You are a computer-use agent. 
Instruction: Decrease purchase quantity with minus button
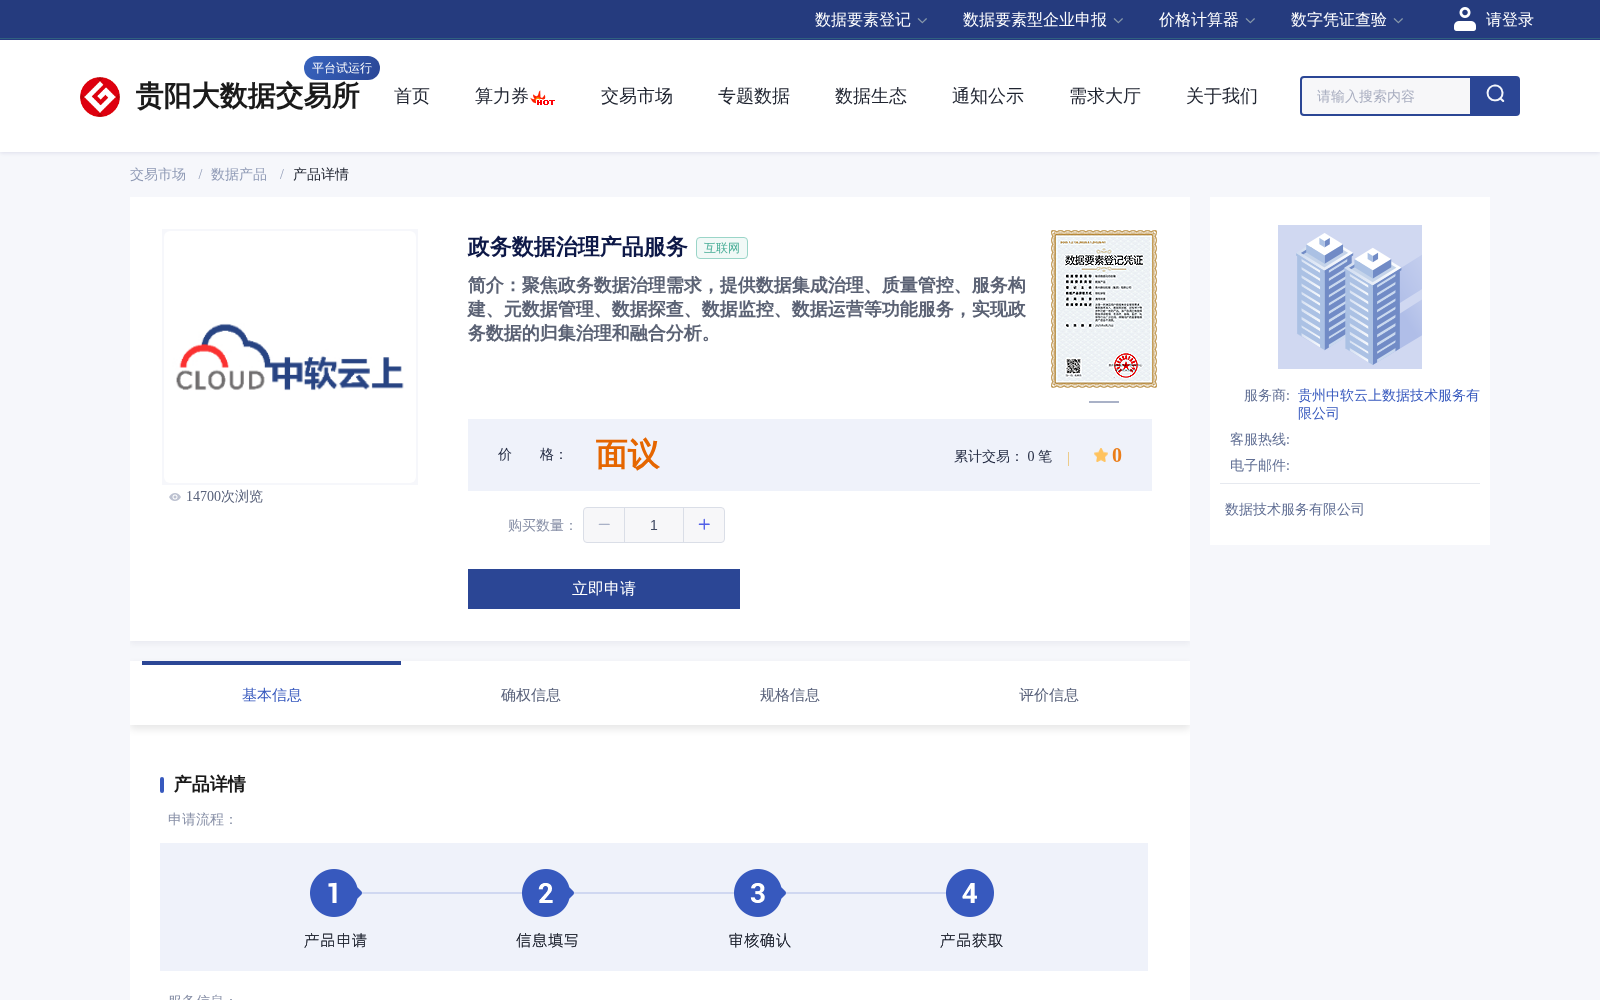[604, 525]
